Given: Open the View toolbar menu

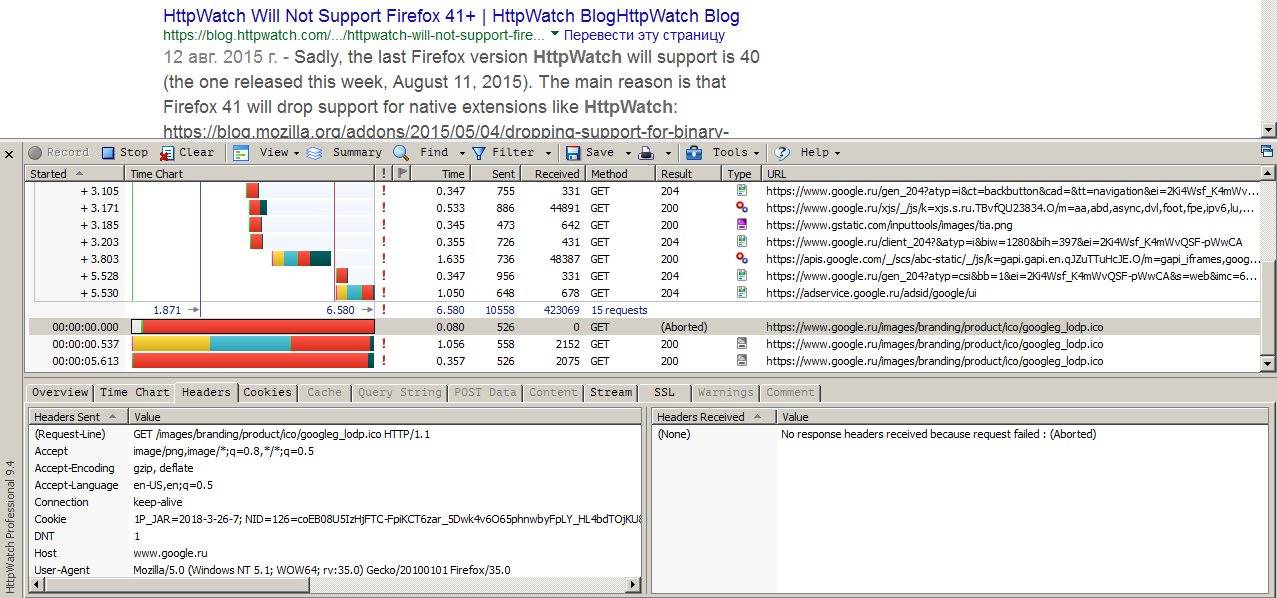Looking at the screenshot, I should tap(266, 153).
